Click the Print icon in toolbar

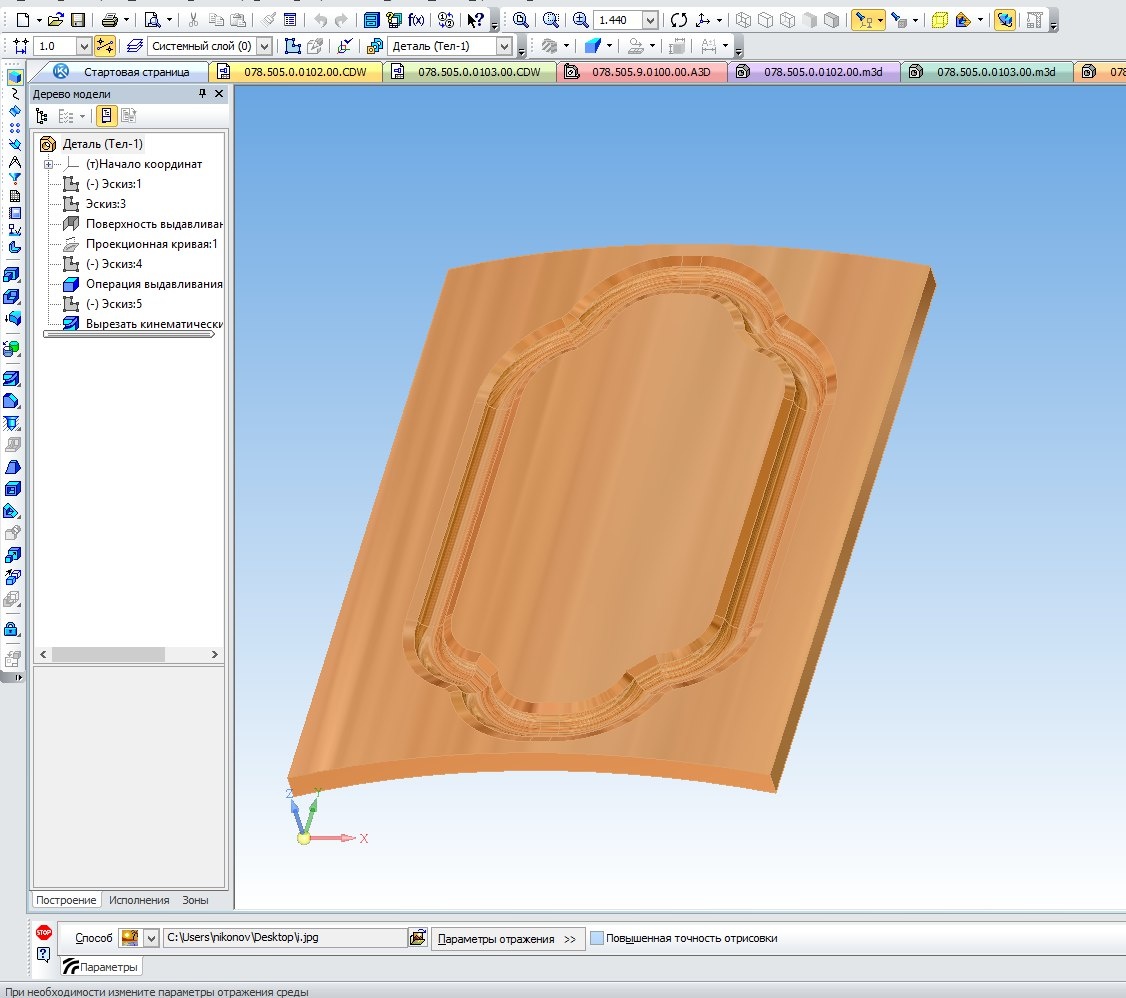point(110,19)
